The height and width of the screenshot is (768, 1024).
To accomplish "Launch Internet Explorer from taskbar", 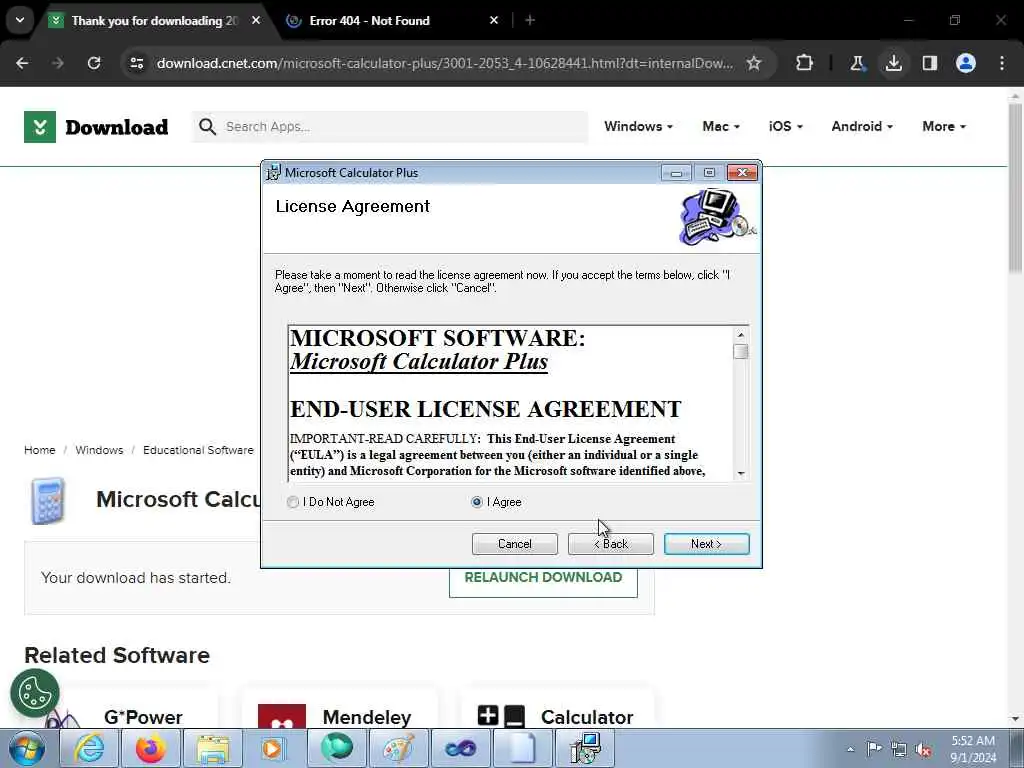I will [x=89, y=748].
